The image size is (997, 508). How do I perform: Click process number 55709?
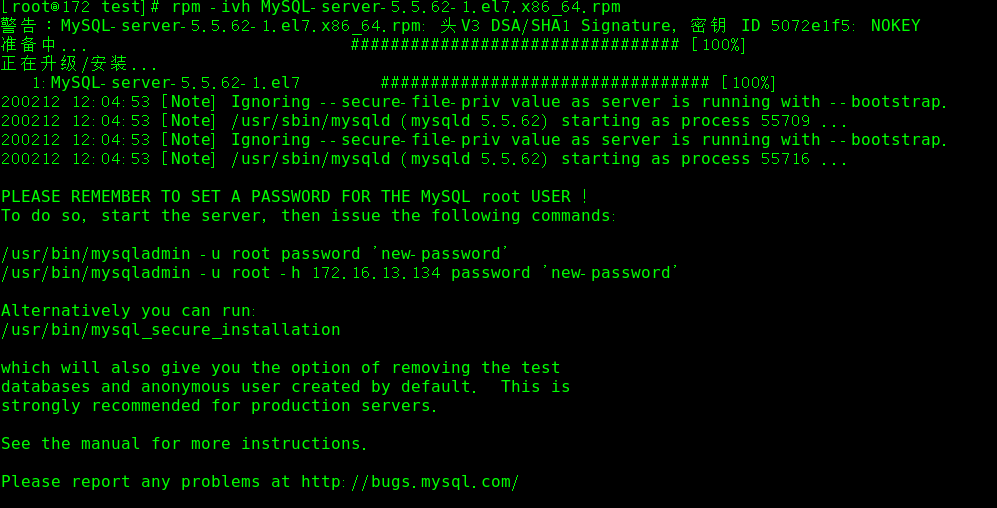(785, 121)
